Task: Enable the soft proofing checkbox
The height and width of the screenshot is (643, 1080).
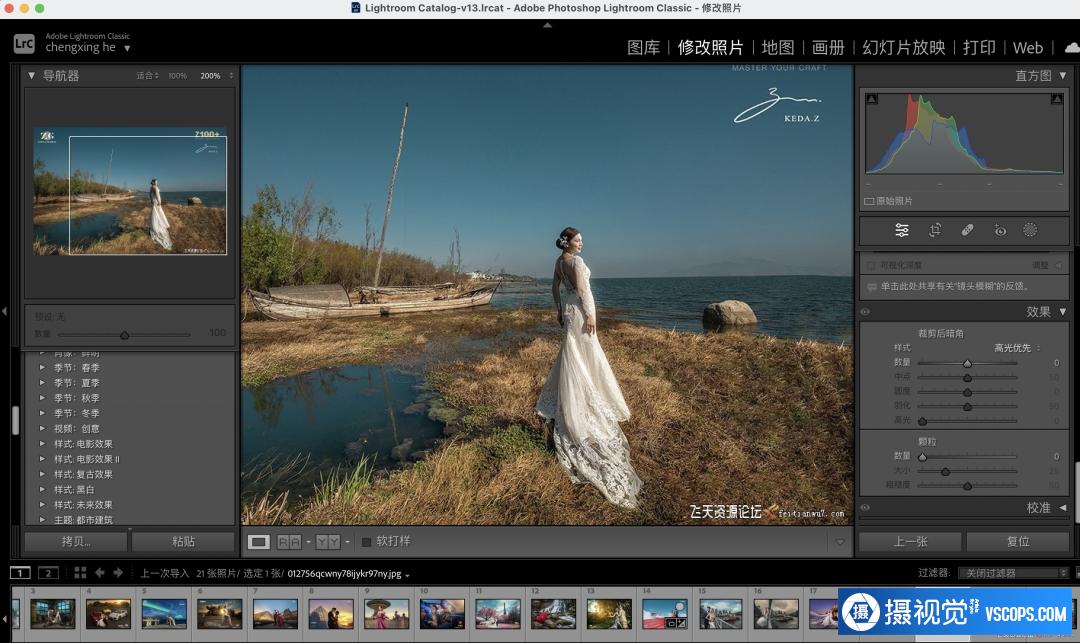Action: tap(366, 542)
